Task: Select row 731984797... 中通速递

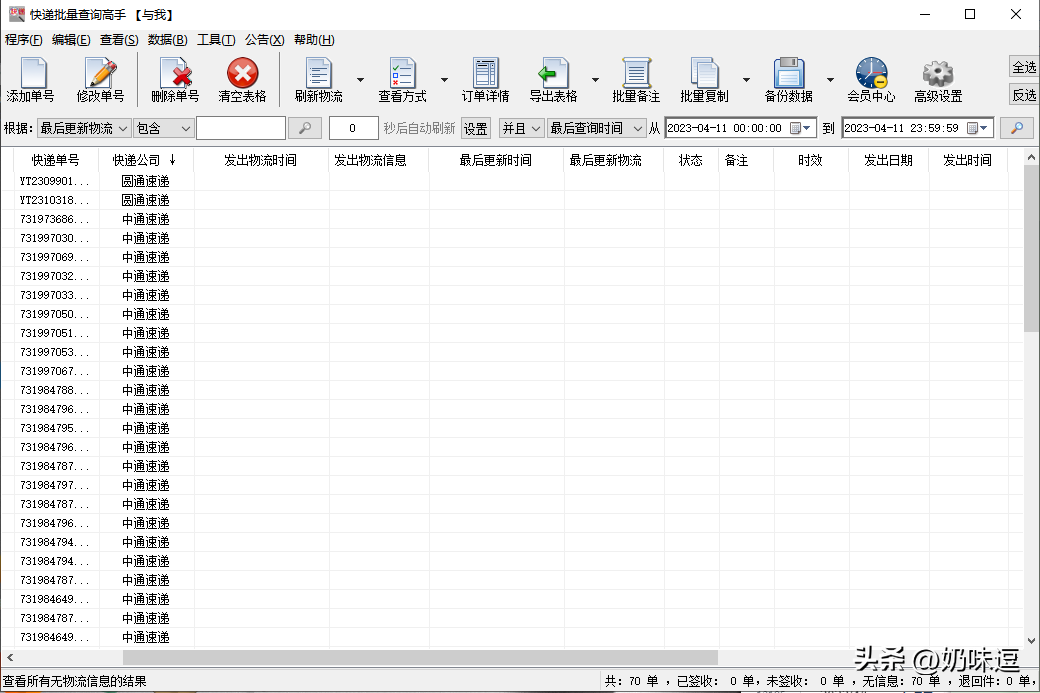Action: click(x=511, y=485)
